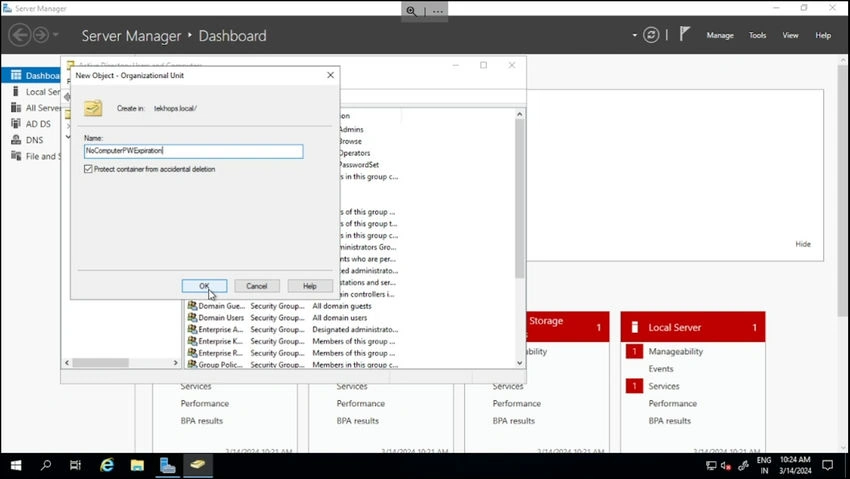Open the Manage menu
Viewport: 850px width, 479px height.
tap(720, 35)
